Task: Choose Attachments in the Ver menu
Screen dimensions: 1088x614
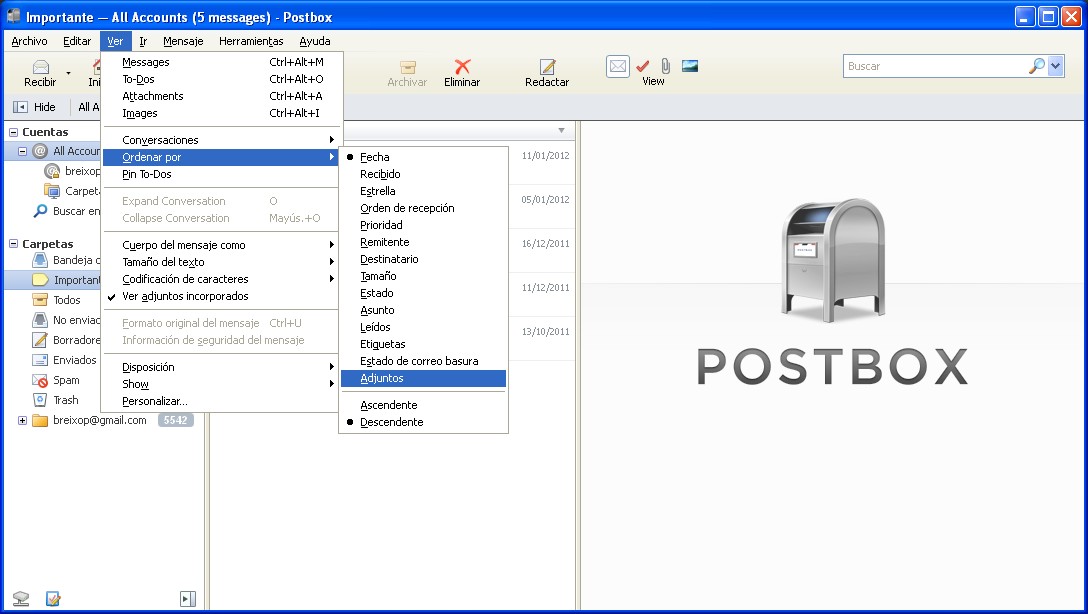Action: (x=221, y=96)
